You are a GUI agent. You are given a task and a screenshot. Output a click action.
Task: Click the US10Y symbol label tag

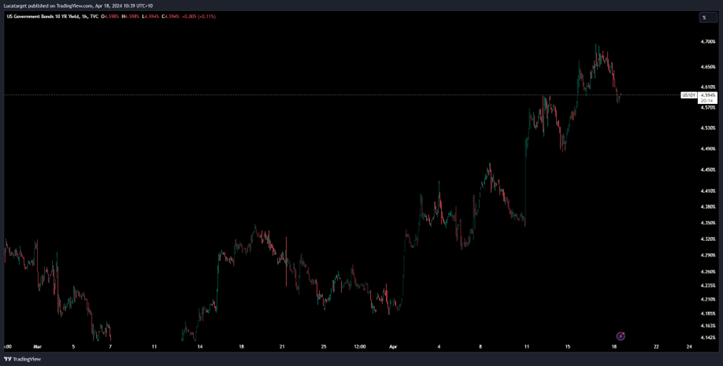click(x=688, y=94)
